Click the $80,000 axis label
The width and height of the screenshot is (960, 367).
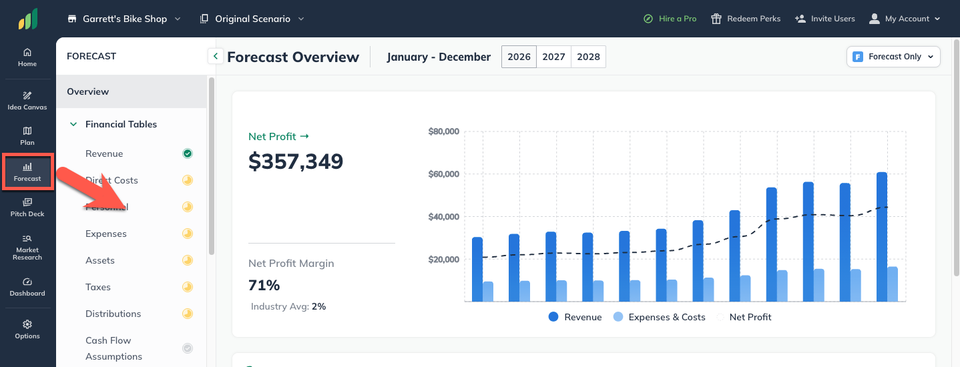[443, 131]
